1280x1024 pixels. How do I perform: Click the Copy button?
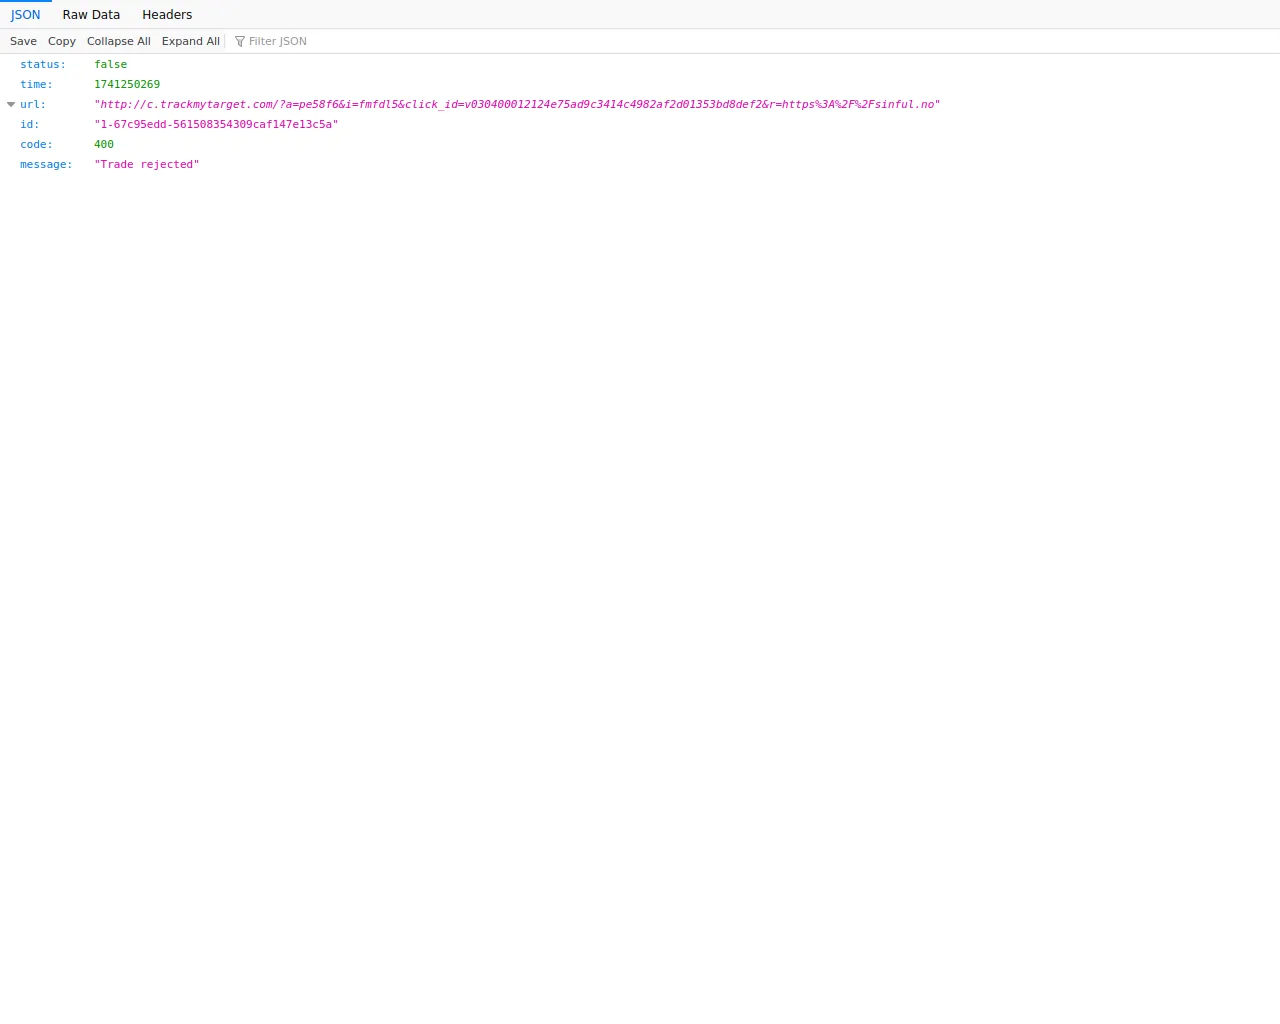[x=62, y=41]
